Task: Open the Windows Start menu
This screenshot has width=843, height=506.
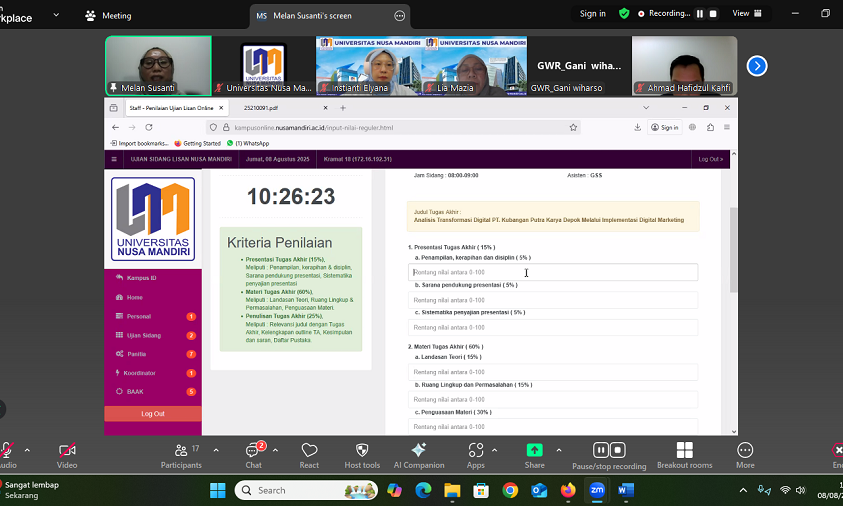Action: 217,490
